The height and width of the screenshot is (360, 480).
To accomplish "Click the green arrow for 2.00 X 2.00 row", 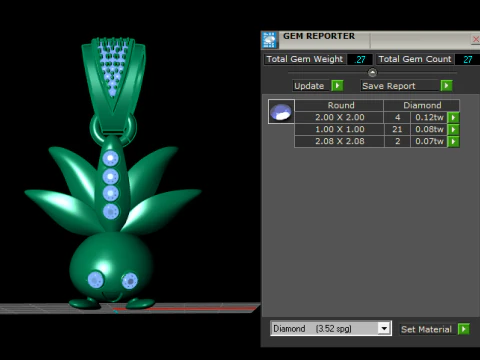I will [453, 117].
